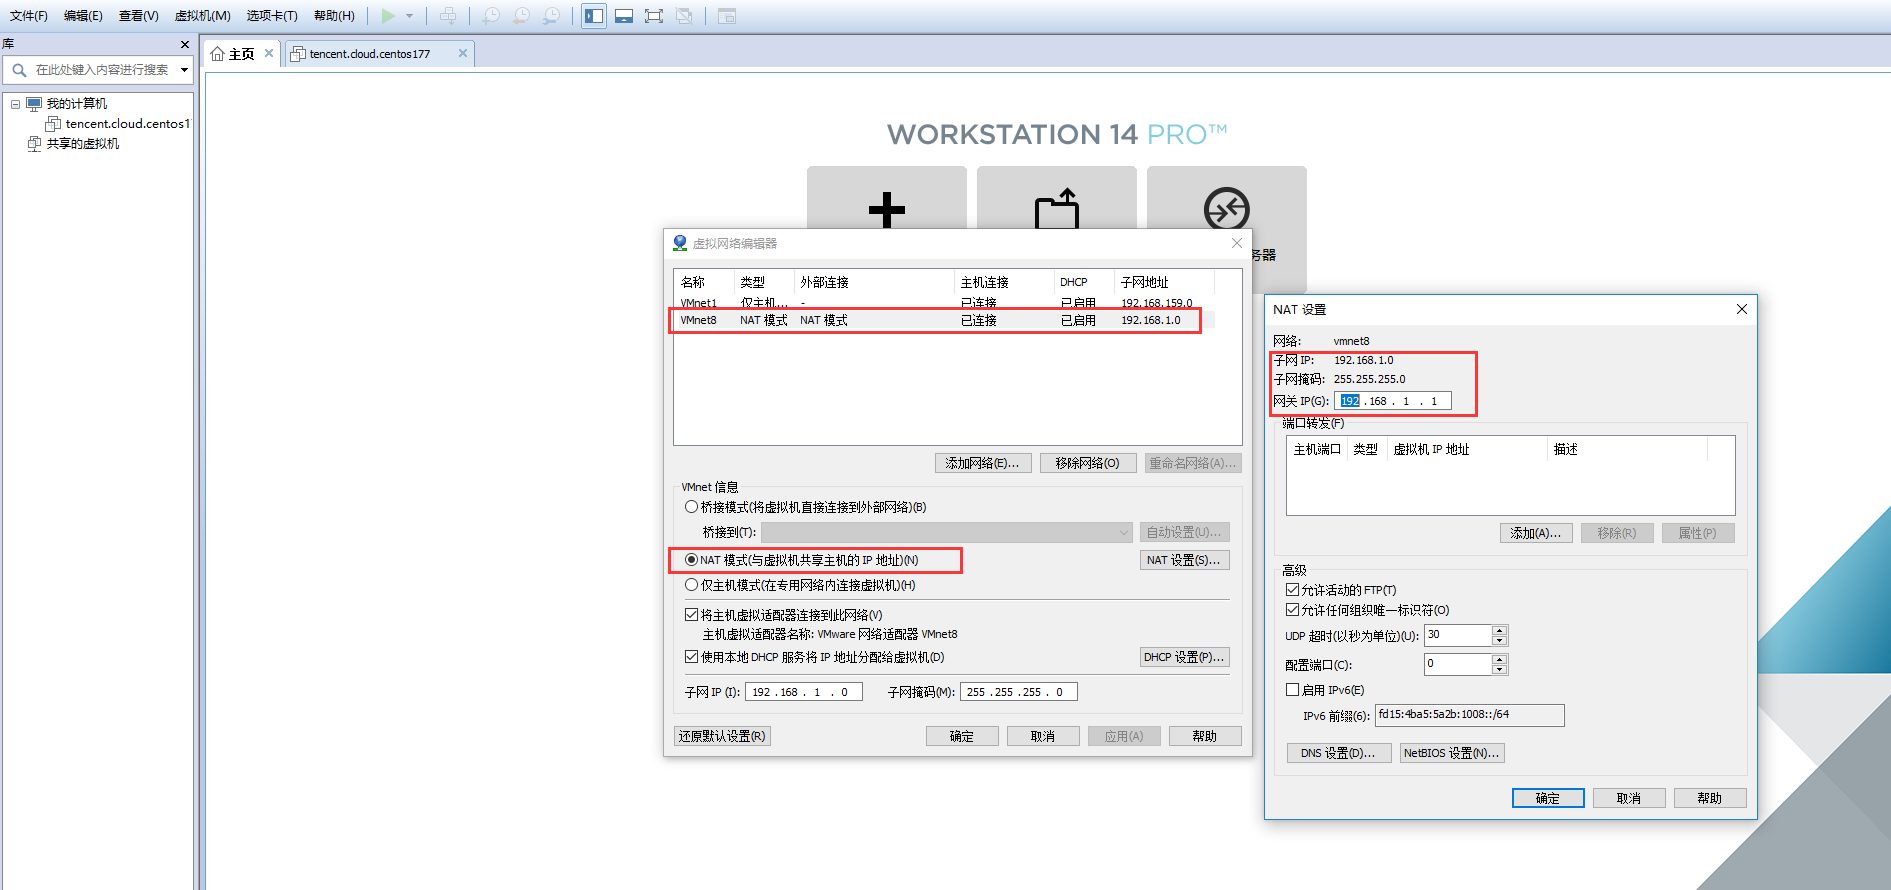
Task: Click 添加(A)... port forwarding button
Action: [1536, 533]
